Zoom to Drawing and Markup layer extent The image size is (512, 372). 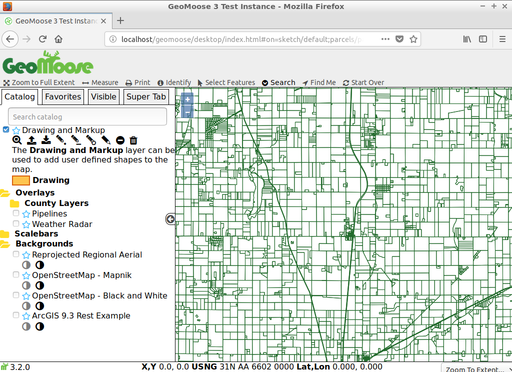[17, 140]
